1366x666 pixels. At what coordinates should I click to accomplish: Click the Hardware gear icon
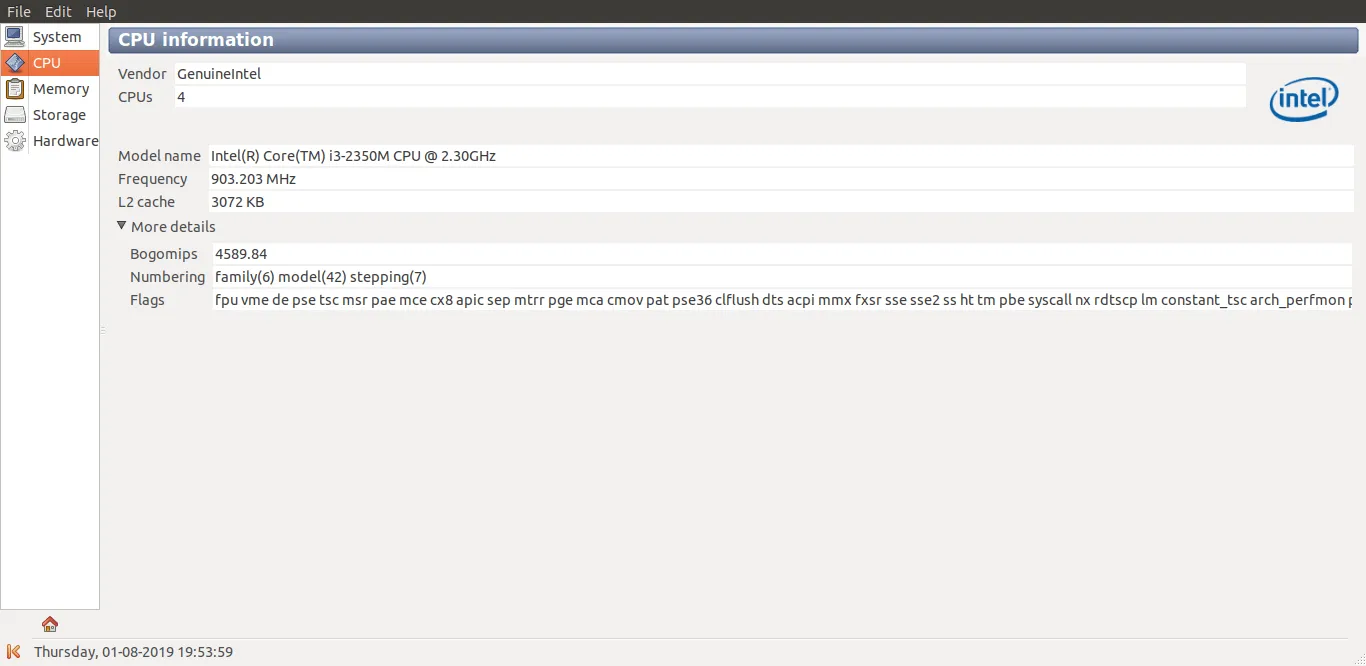point(15,141)
